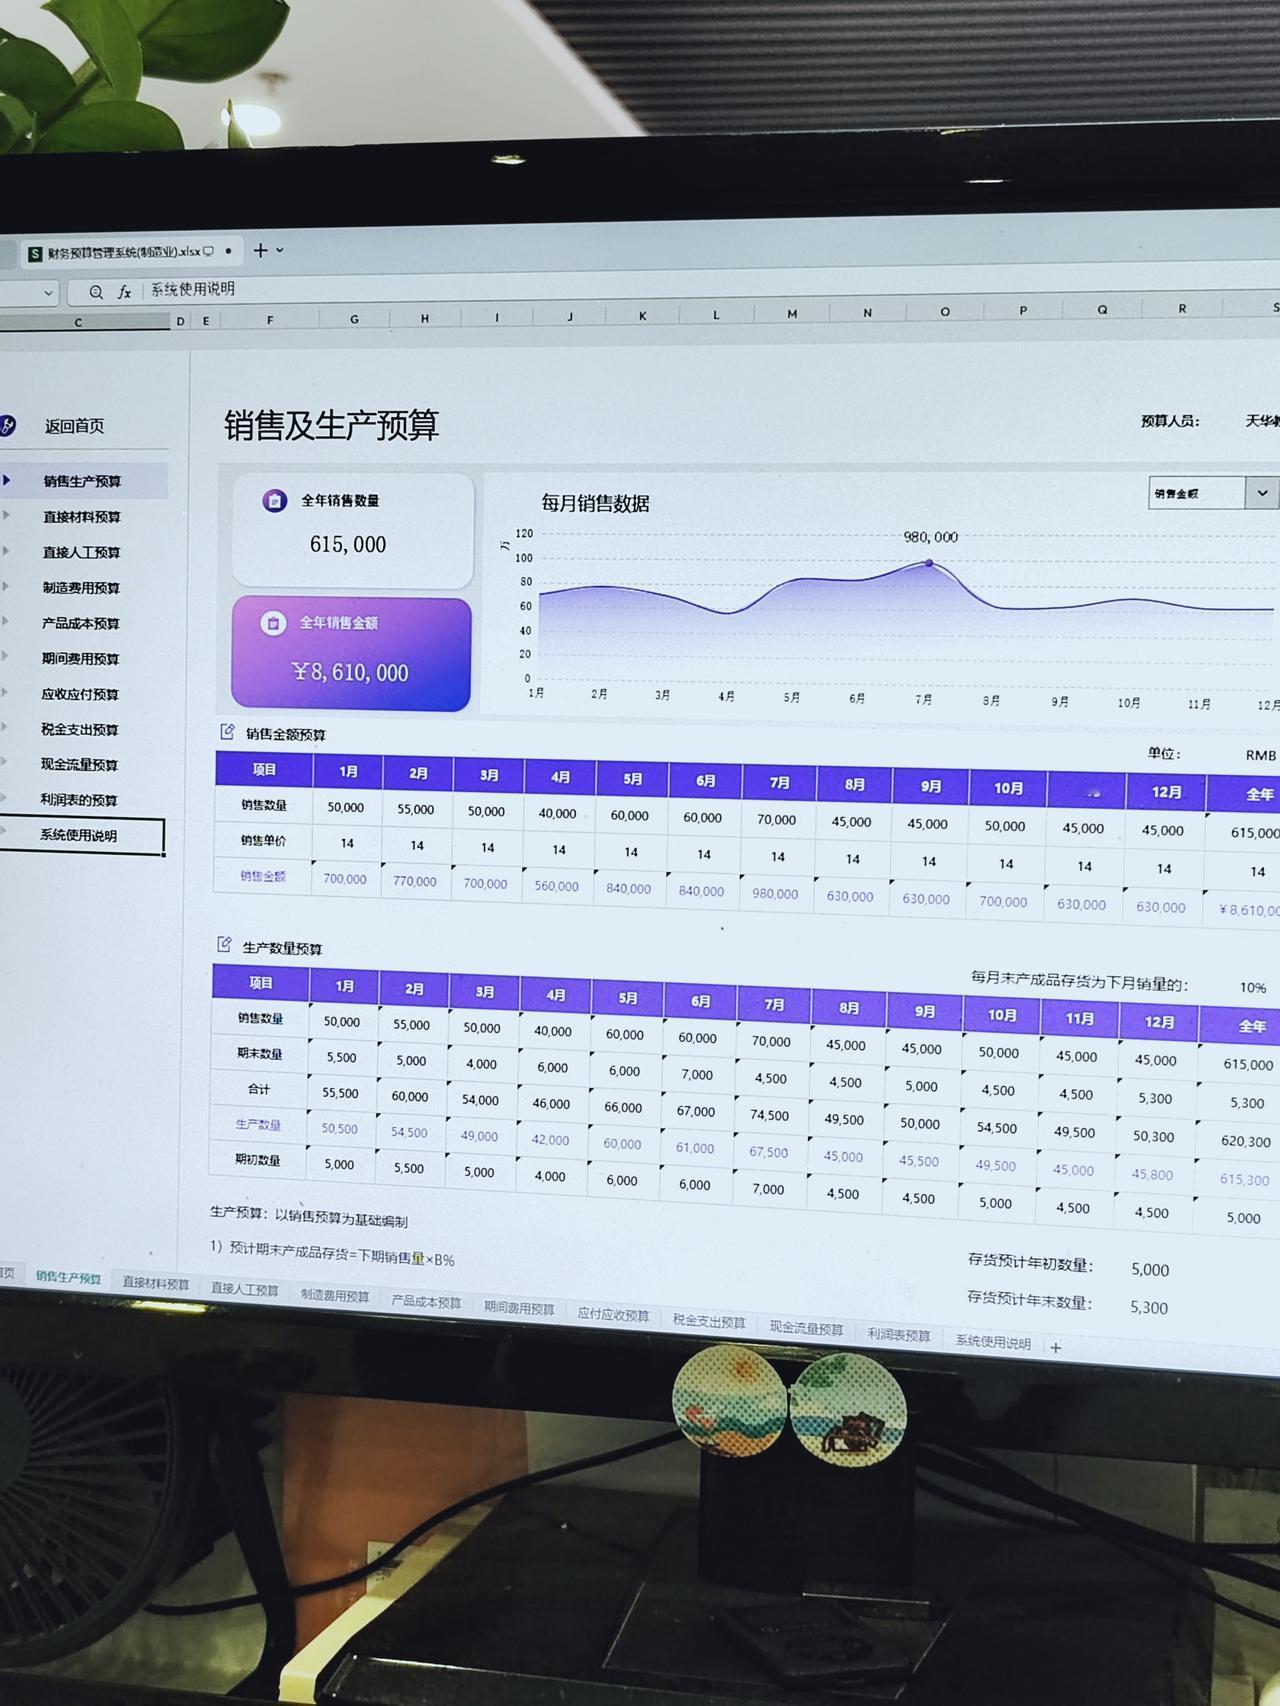This screenshot has height=1706, width=1280.
Task: Click edit icon next to 生产数量预算
Action: (224, 945)
